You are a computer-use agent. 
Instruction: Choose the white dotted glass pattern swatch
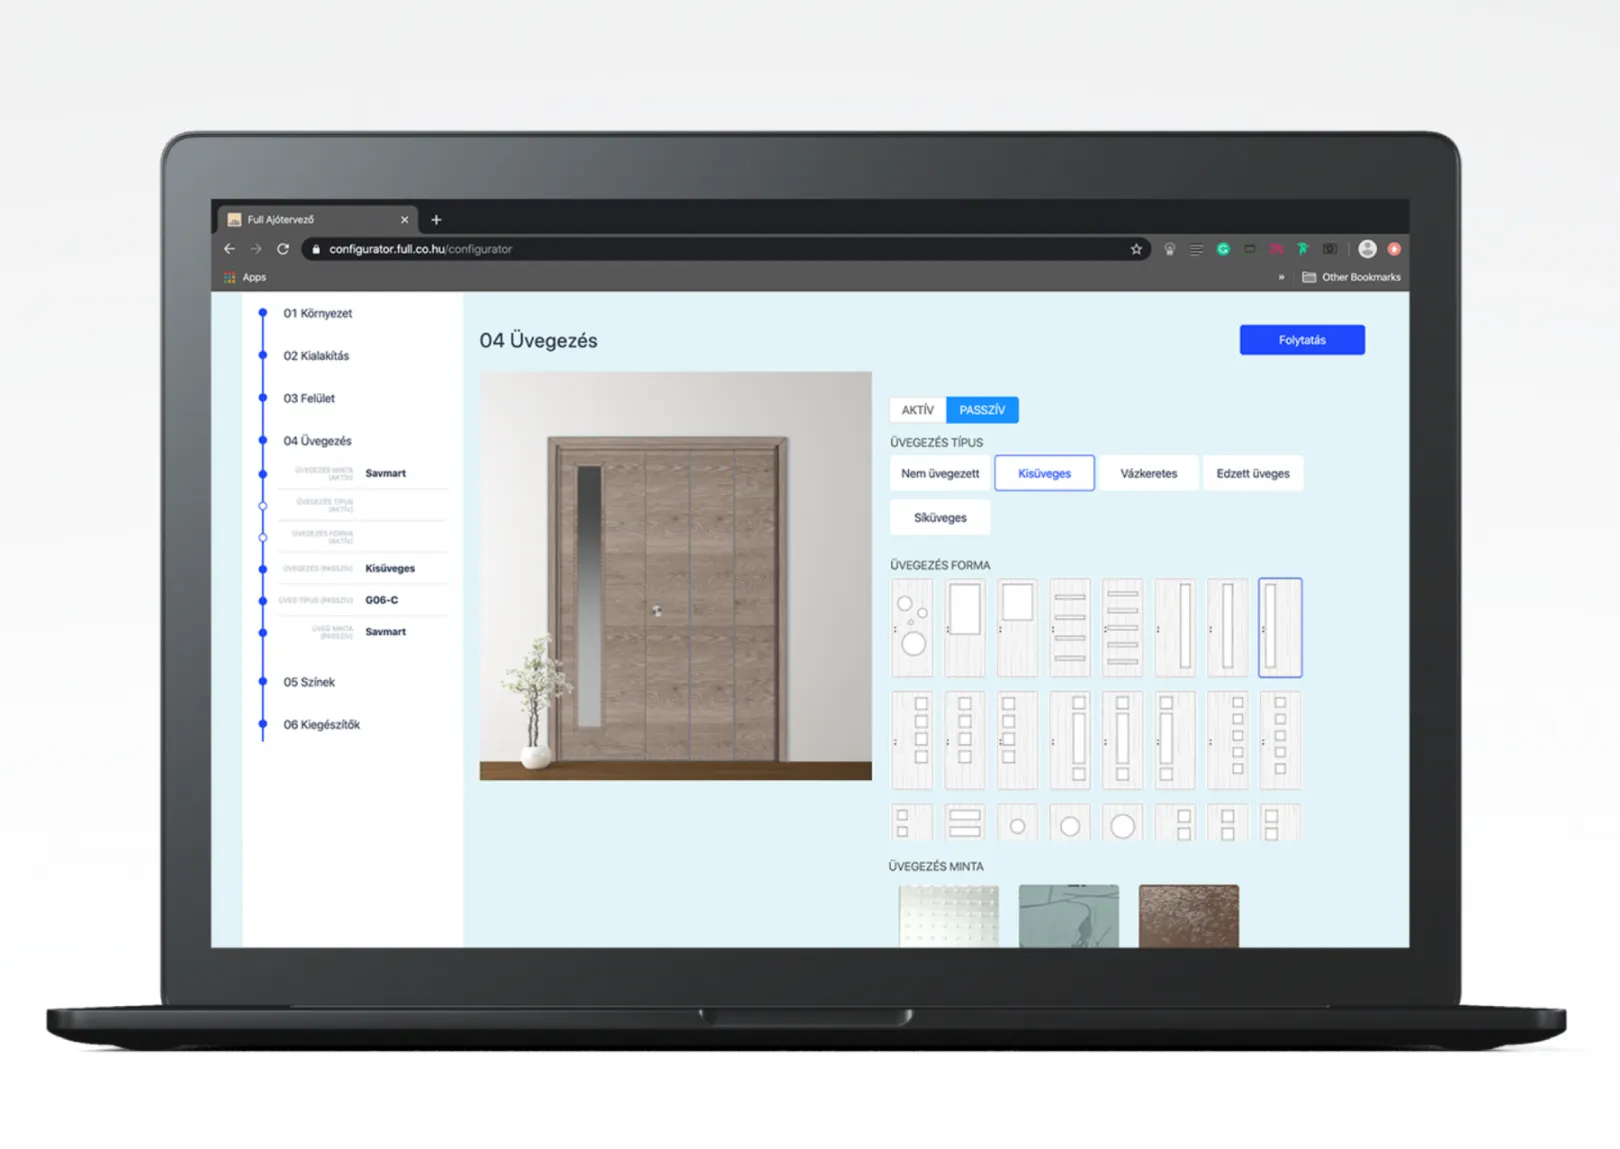(948, 916)
